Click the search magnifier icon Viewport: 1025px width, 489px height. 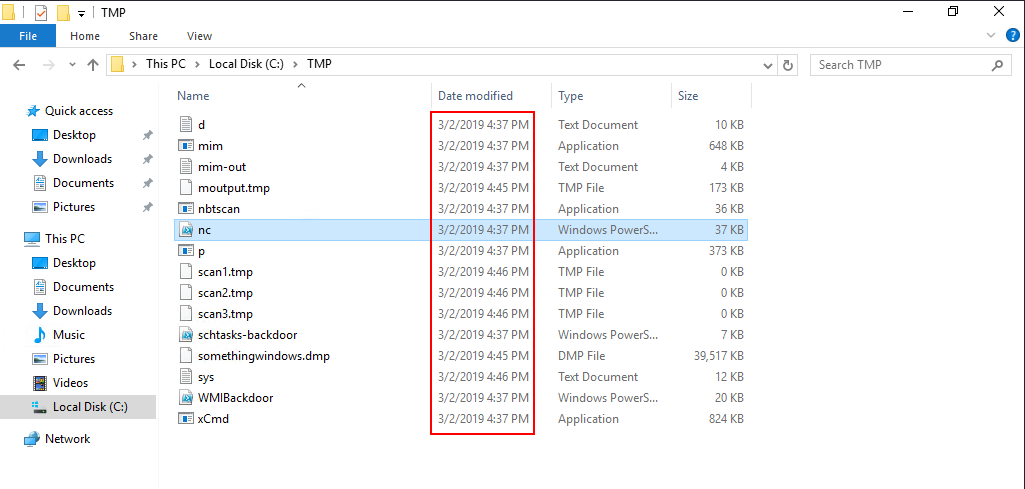pos(997,65)
